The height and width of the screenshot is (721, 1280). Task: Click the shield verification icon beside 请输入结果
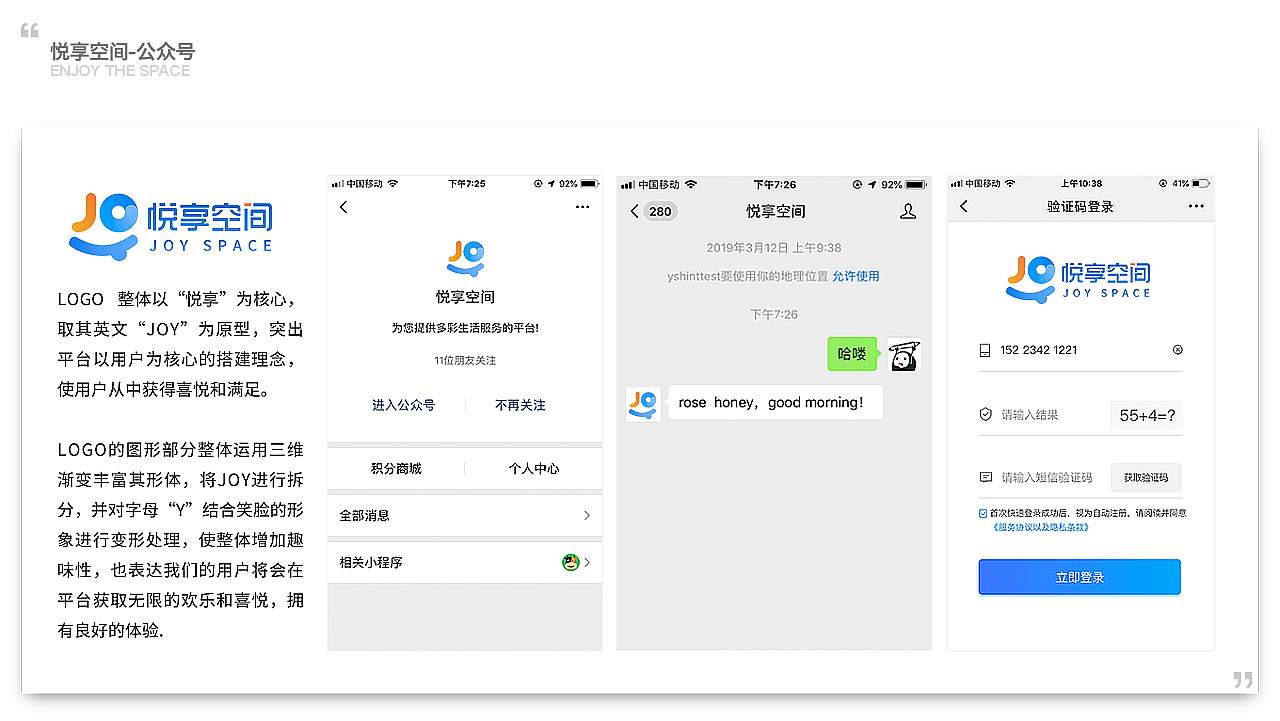(x=986, y=413)
